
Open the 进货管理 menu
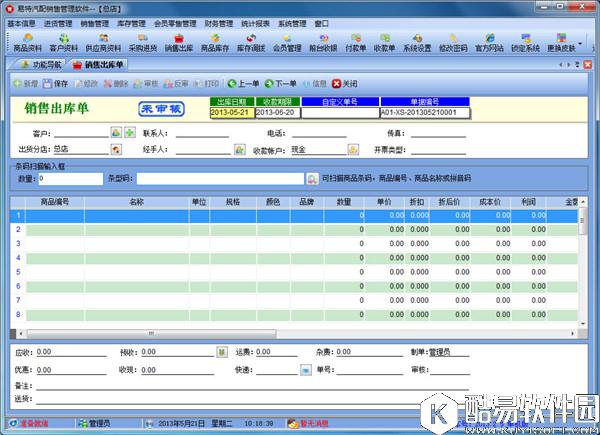[x=58, y=23]
